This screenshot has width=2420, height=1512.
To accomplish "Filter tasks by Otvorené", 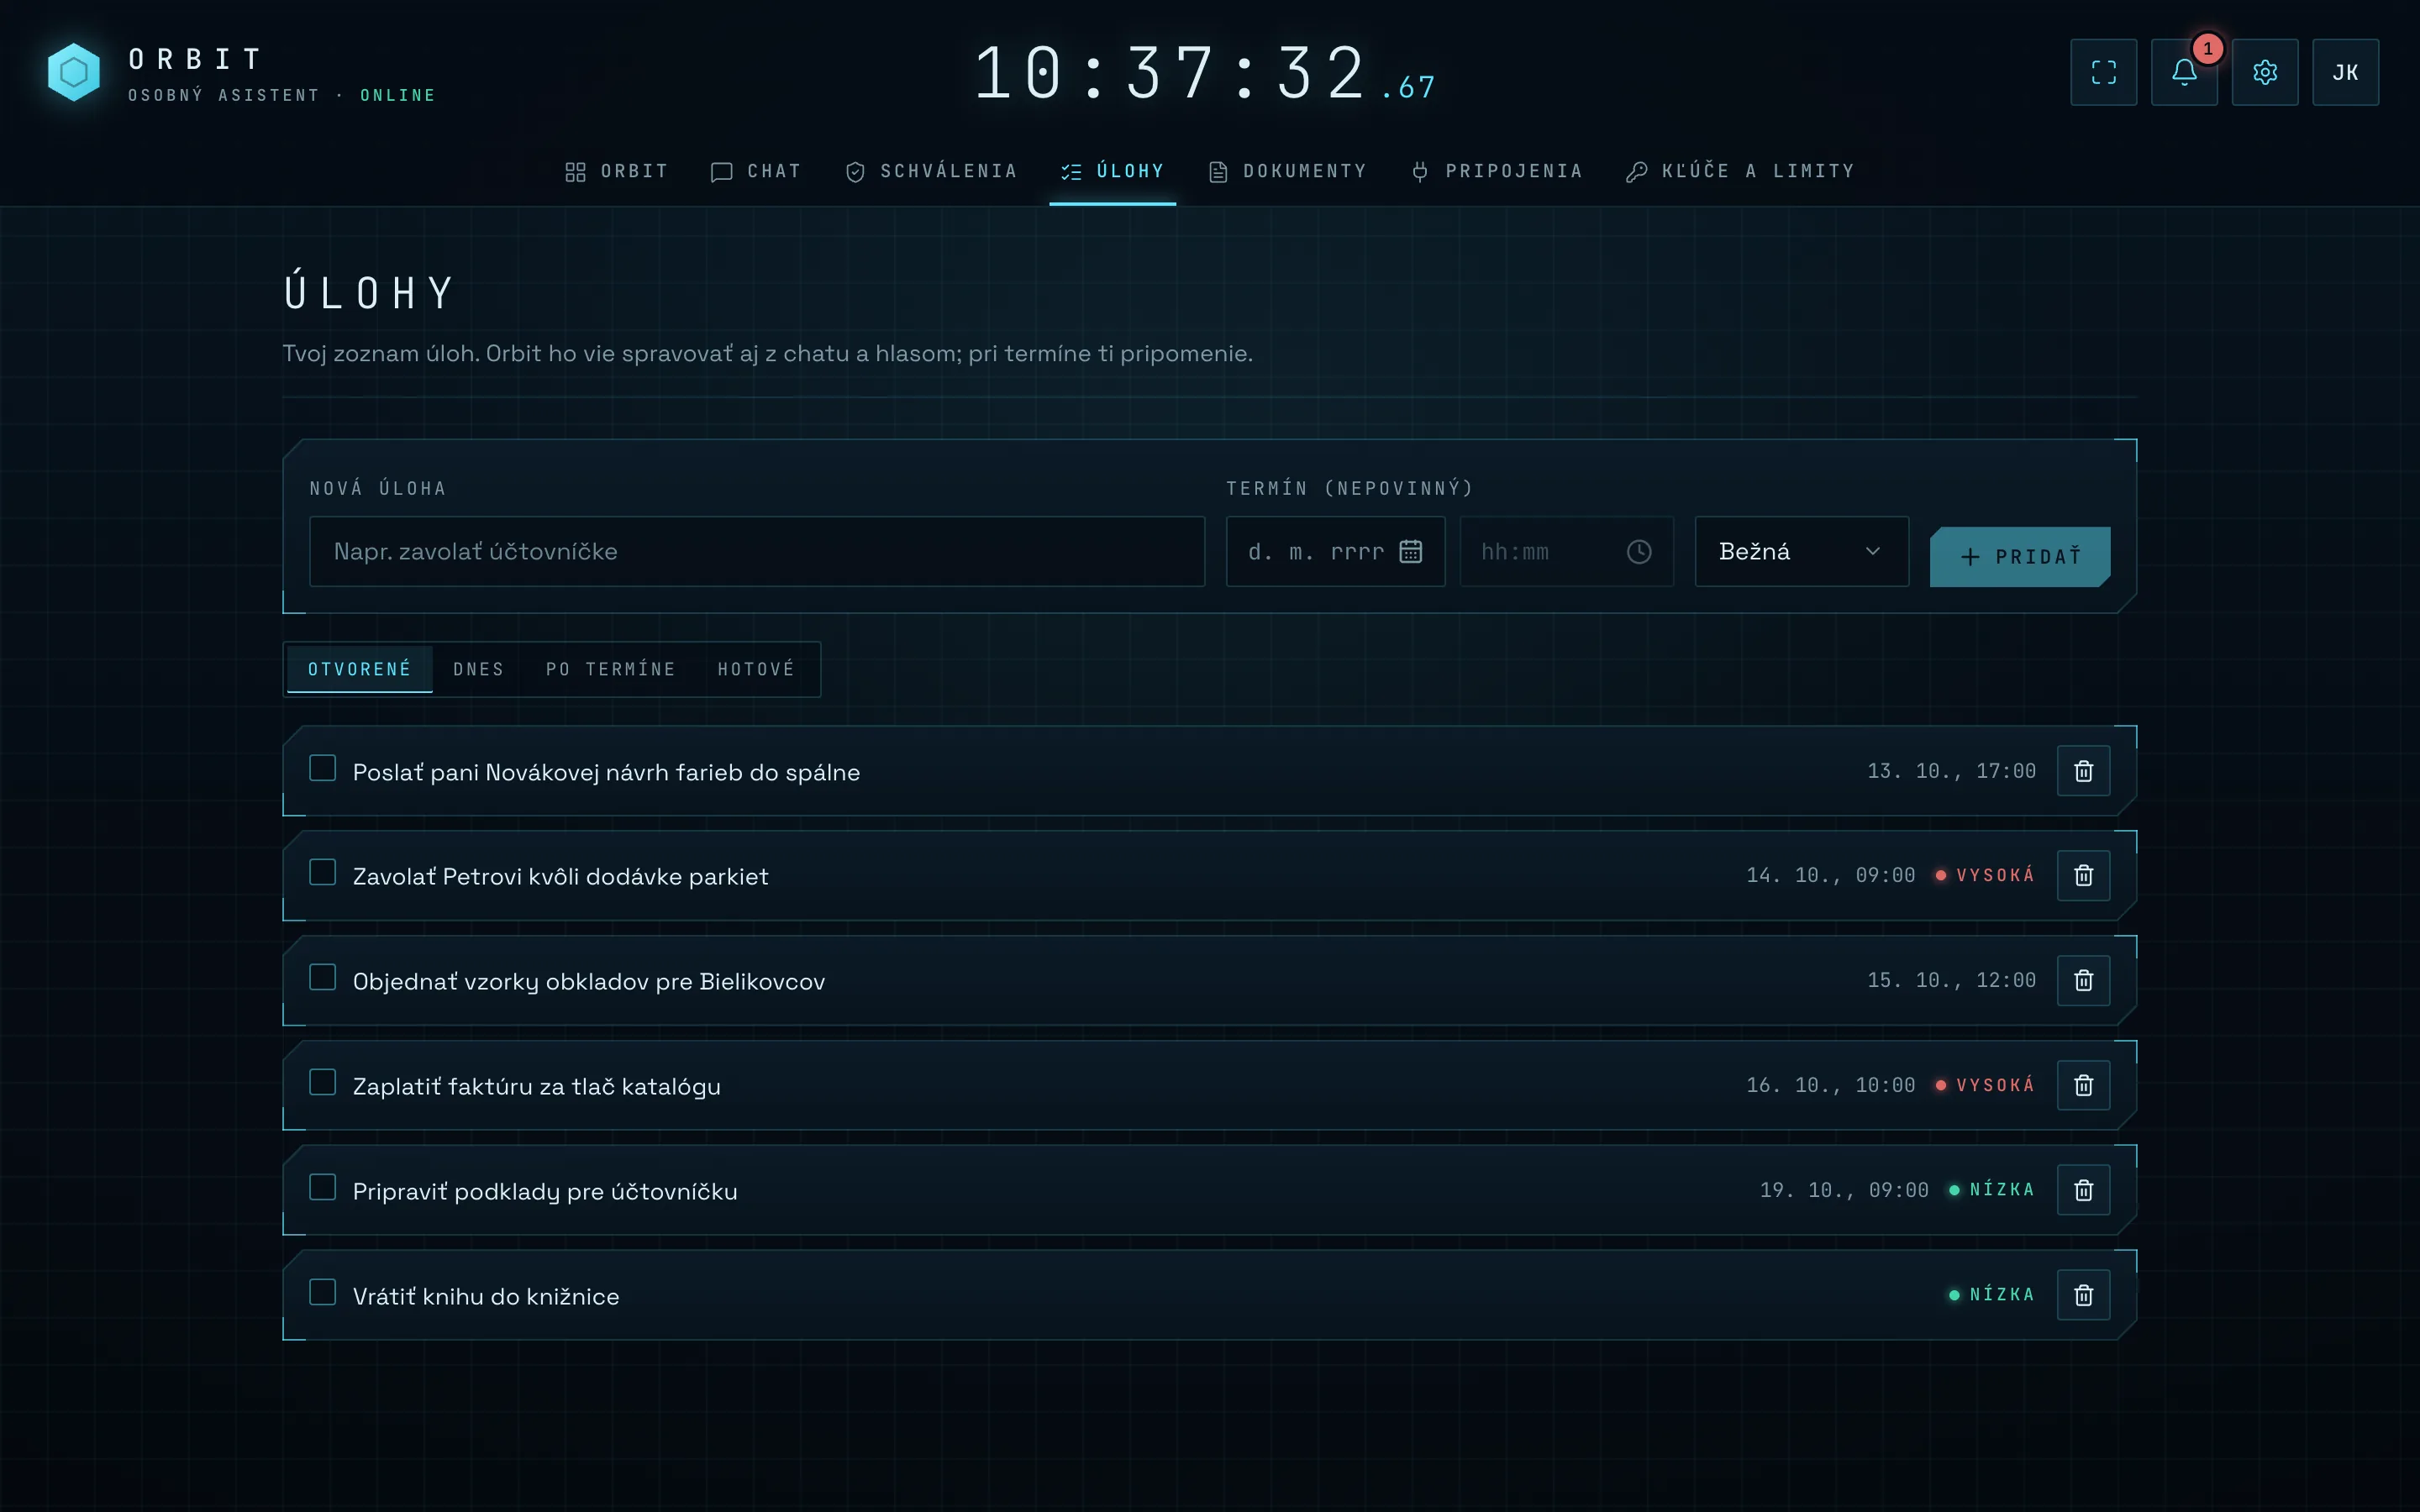I will pos(359,669).
